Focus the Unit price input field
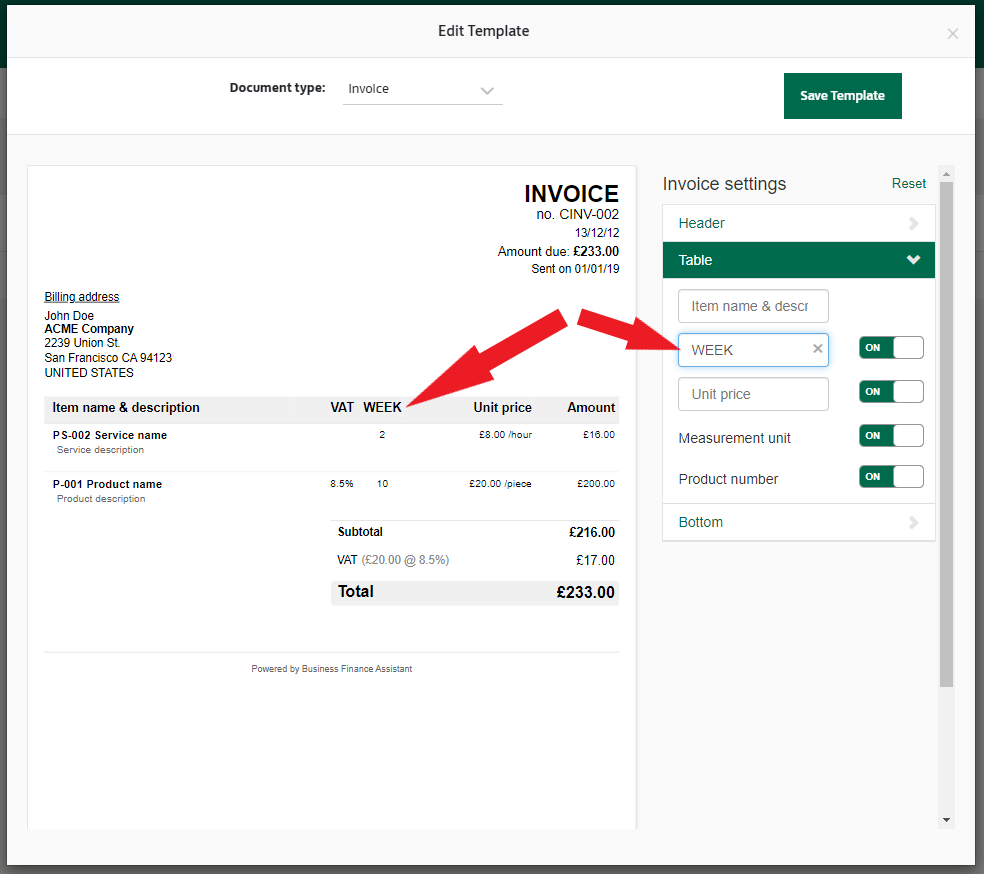Image resolution: width=984 pixels, height=874 pixels. [752, 394]
